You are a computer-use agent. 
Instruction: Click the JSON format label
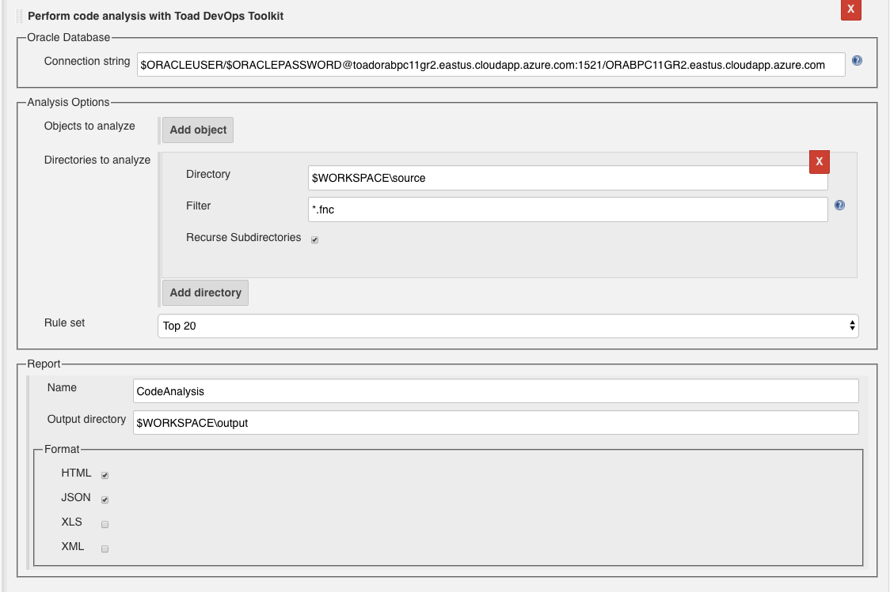76,497
